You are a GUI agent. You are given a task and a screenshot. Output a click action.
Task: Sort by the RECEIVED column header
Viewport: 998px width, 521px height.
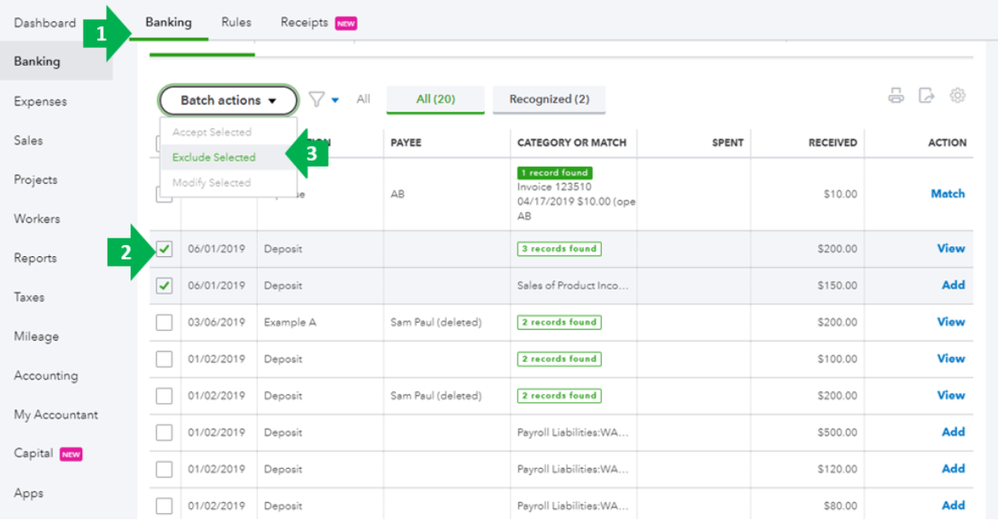pyautogui.click(x=832, y=143)
